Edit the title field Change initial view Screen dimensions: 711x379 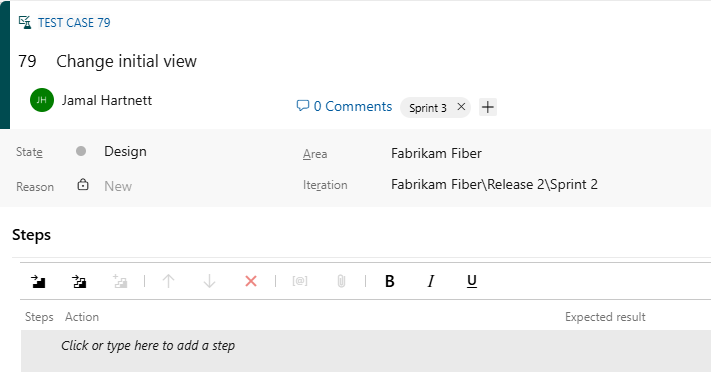pos(127,61)
